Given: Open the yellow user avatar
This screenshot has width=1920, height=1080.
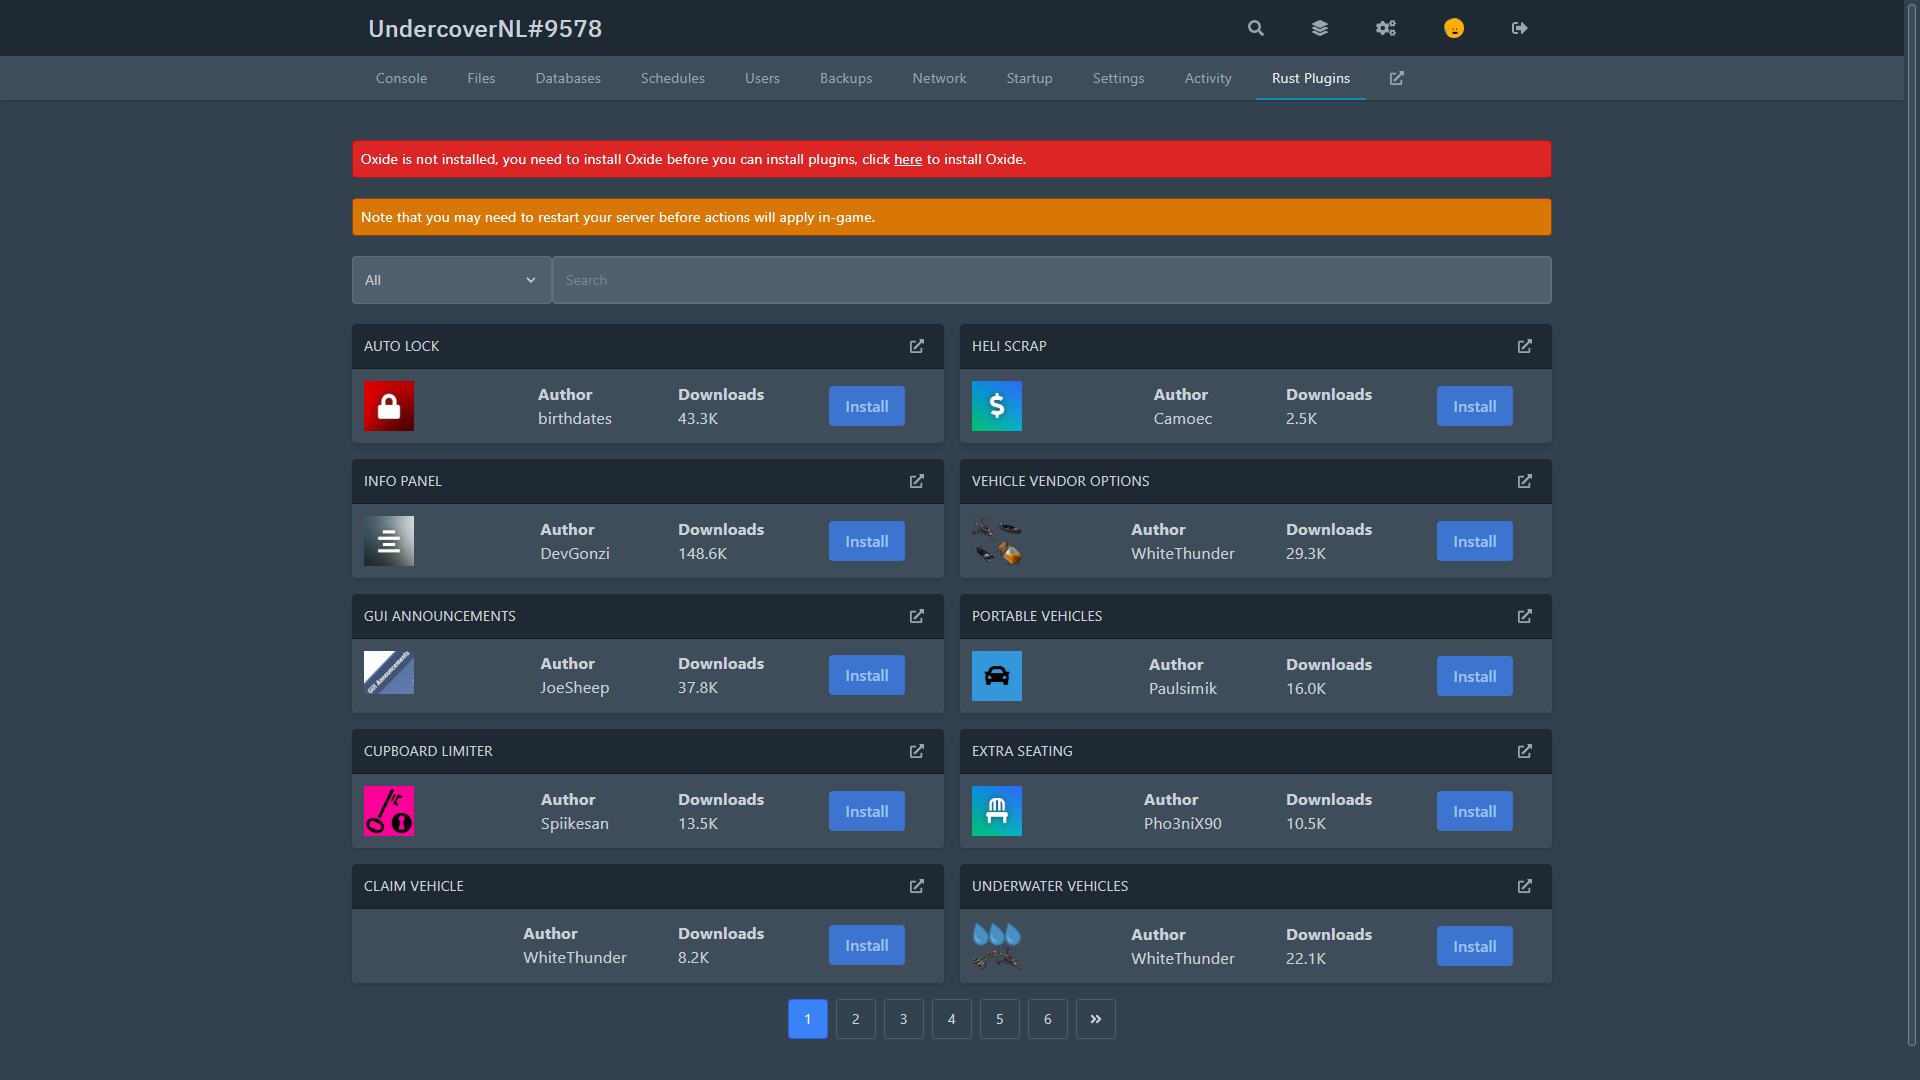Looking at the screenshot, I should 1454,28.
